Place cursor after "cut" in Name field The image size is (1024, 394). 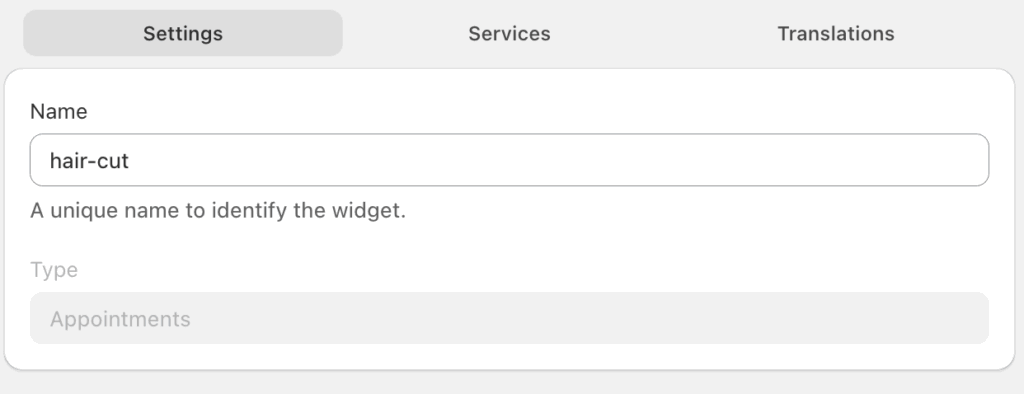[130, 161]
